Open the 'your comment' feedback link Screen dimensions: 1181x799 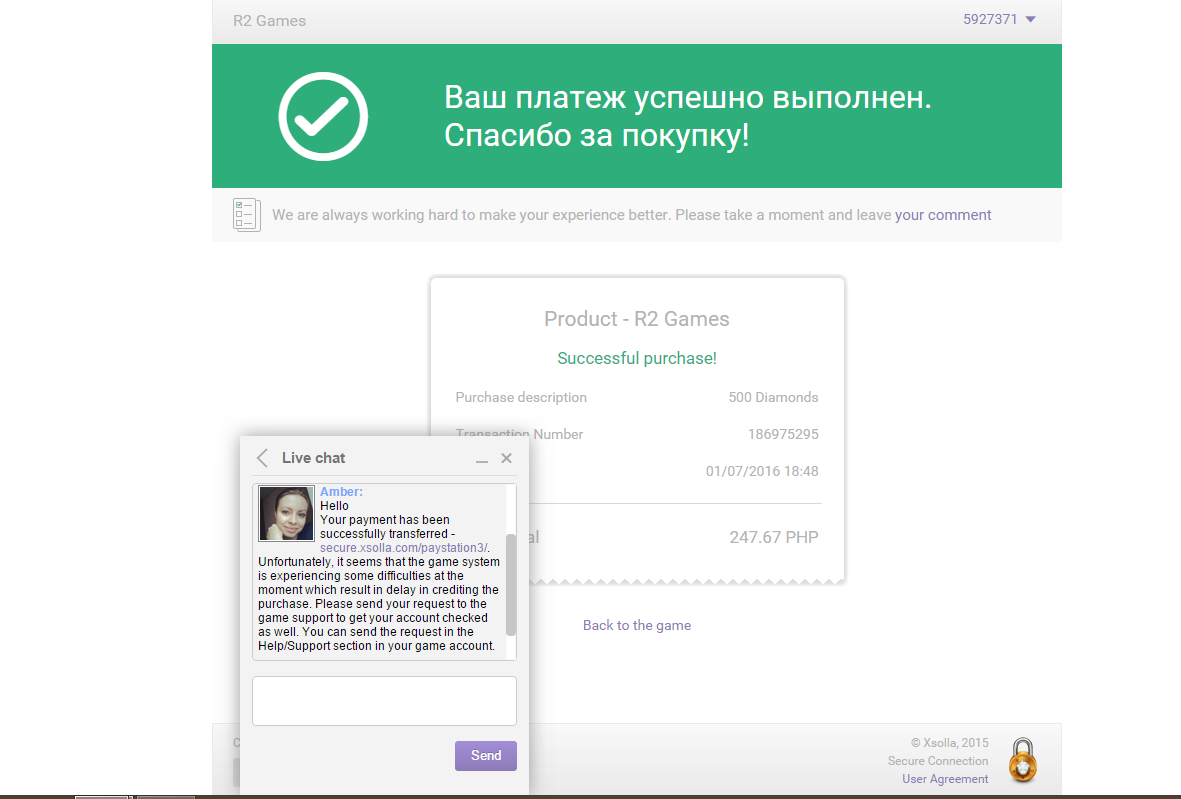(943, 215)
